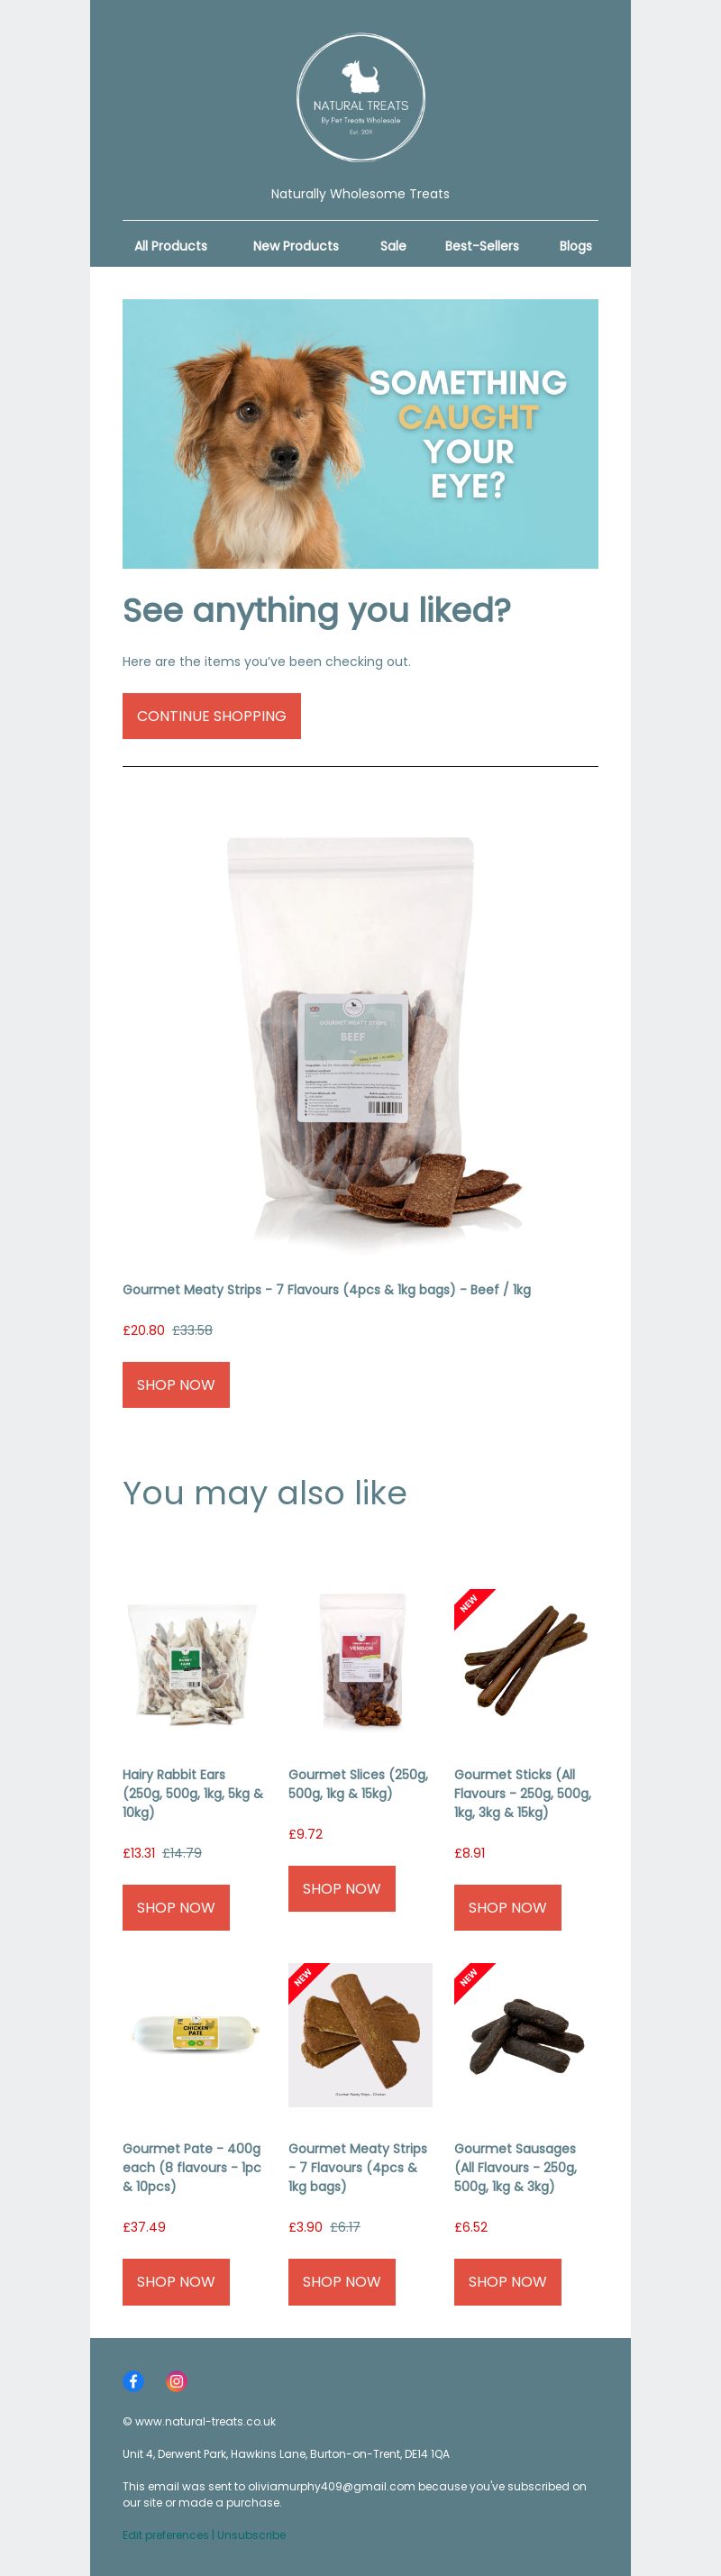
Task: Open Best-Sellers navigation link
Action: click(x=482, y=246)
